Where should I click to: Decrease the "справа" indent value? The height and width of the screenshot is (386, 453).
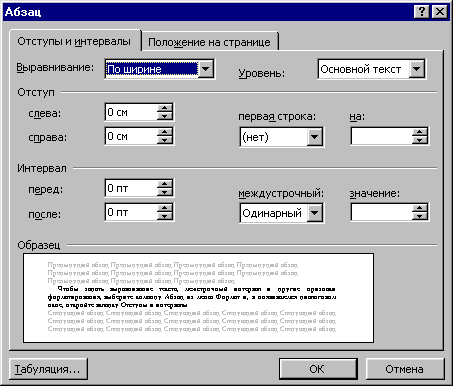[x=165, y=140]
